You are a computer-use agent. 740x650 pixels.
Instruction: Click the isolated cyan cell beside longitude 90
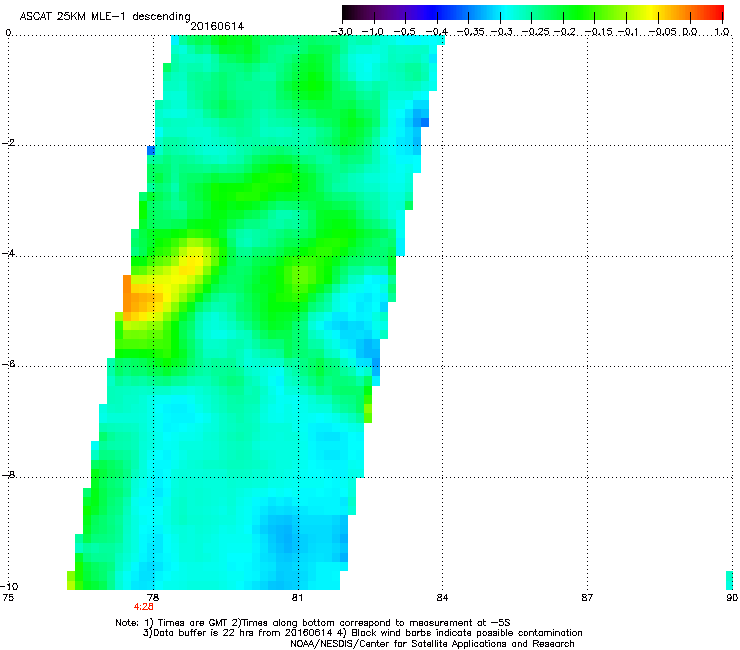pyautogui.click(x=729, y=580)
